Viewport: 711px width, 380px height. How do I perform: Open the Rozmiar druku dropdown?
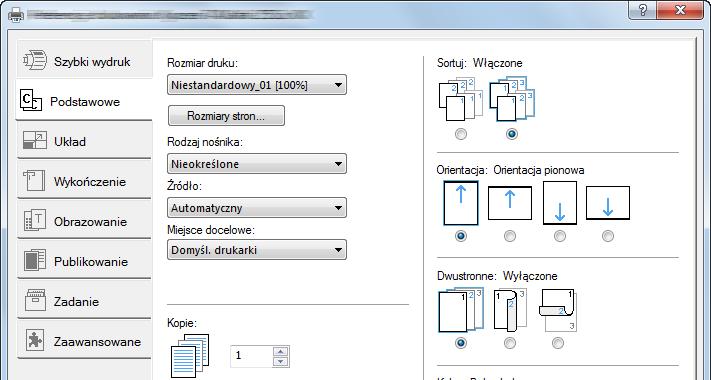(x=257, y=85)
